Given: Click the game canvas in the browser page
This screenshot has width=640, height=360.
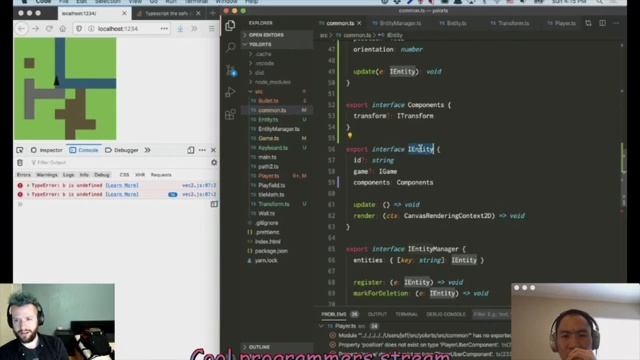Looking at the screenshot, I should (x=65, y=89).
